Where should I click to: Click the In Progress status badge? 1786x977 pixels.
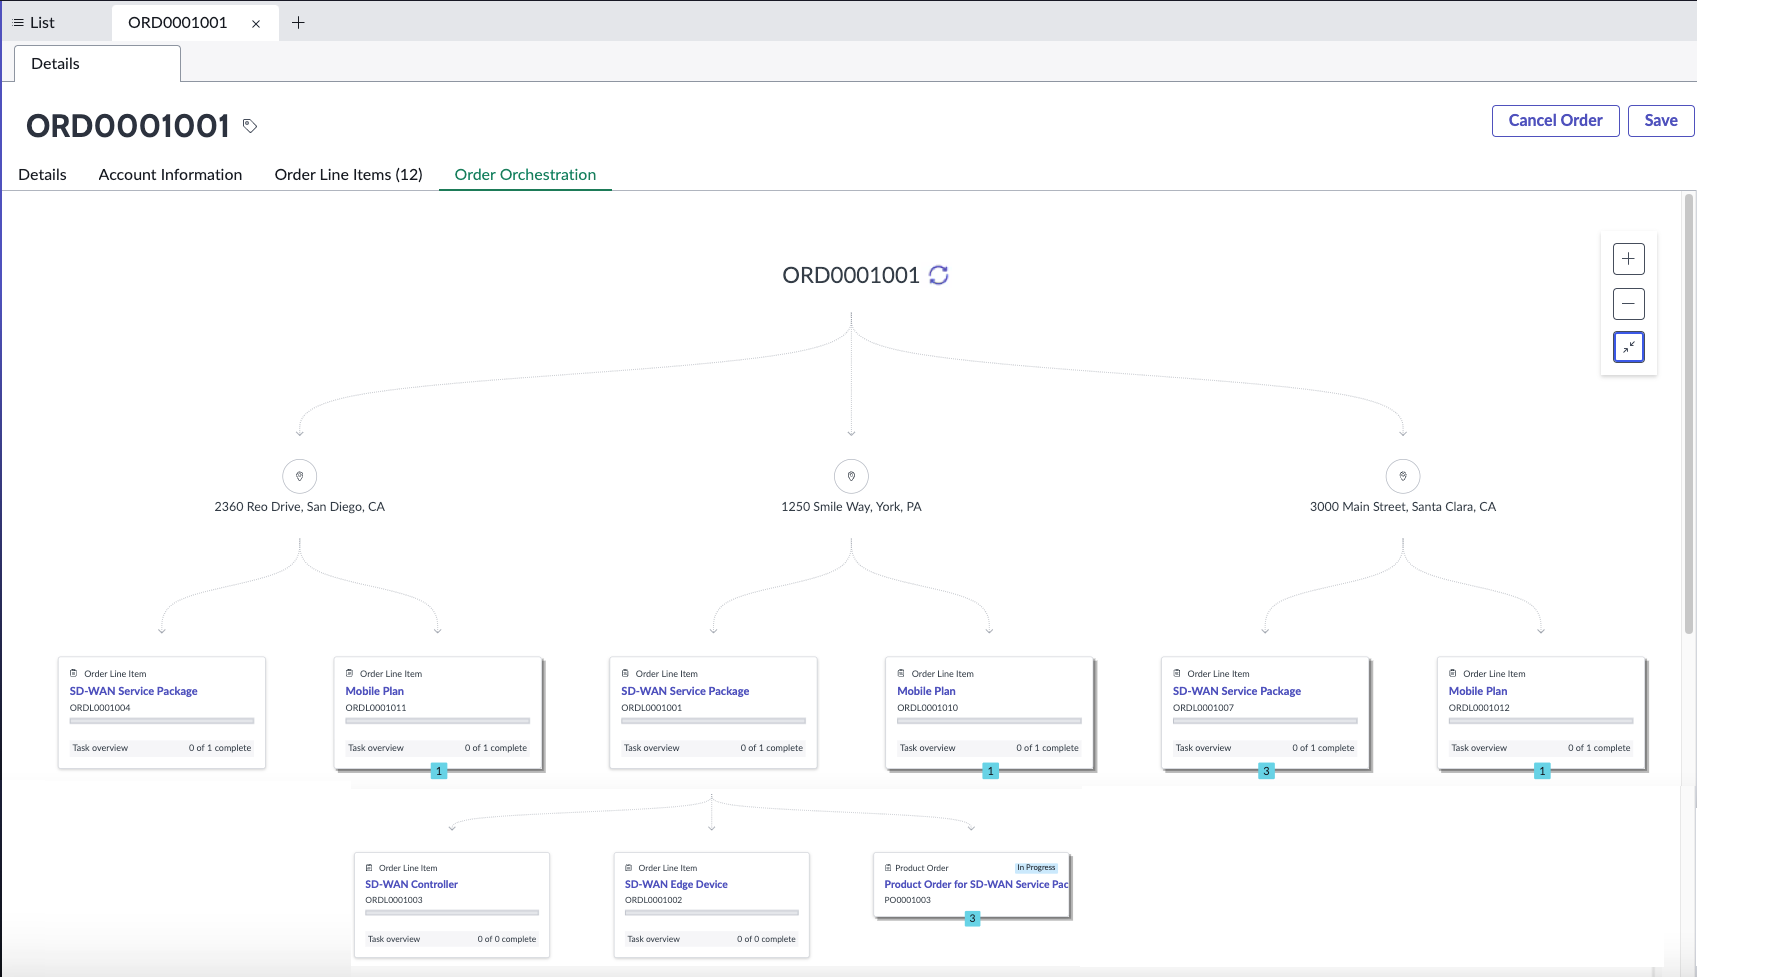(1037, 868)
